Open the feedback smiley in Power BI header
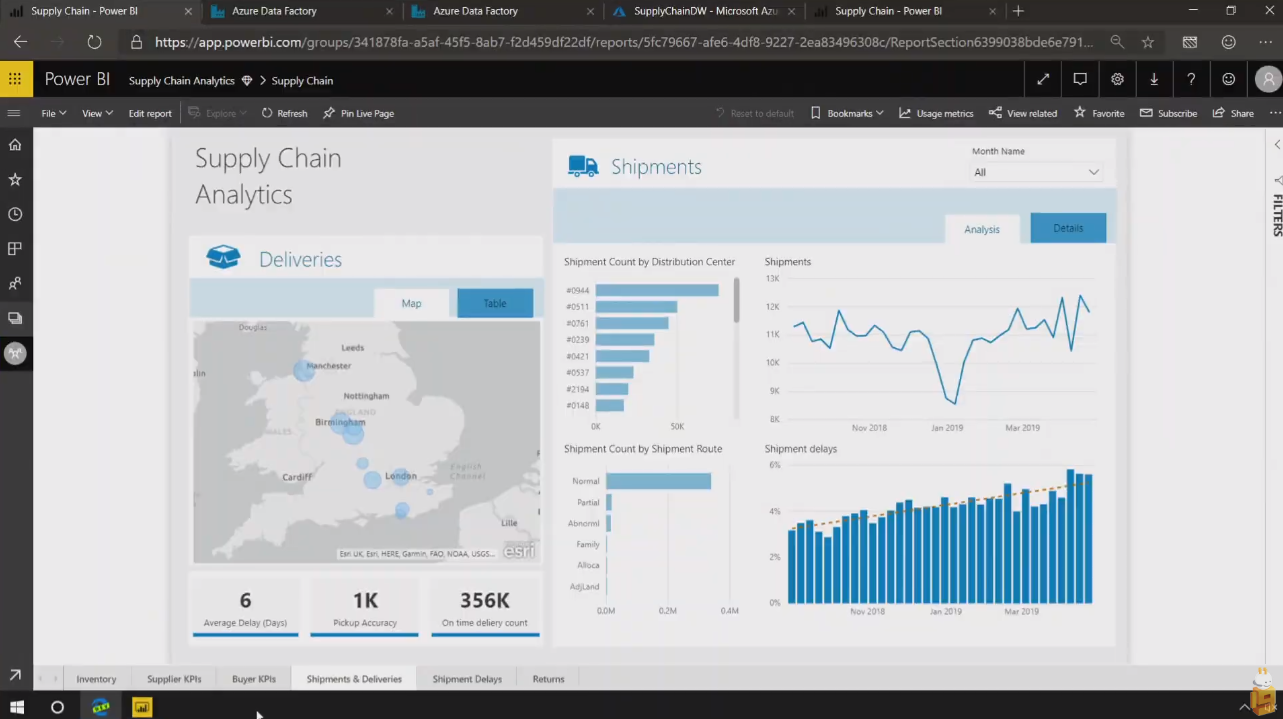Viewport: 1283px width, 719px height. (x=1228, y=80)
